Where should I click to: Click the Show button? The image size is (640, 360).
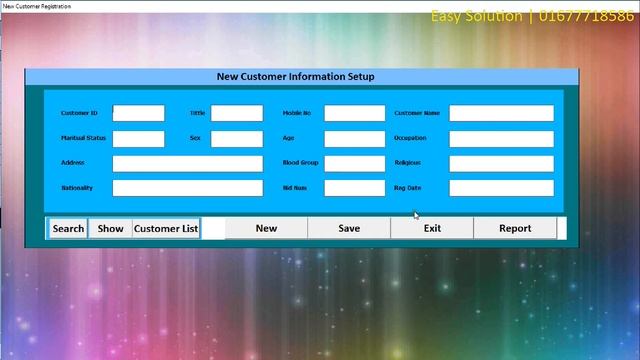(x=110, y=228)
